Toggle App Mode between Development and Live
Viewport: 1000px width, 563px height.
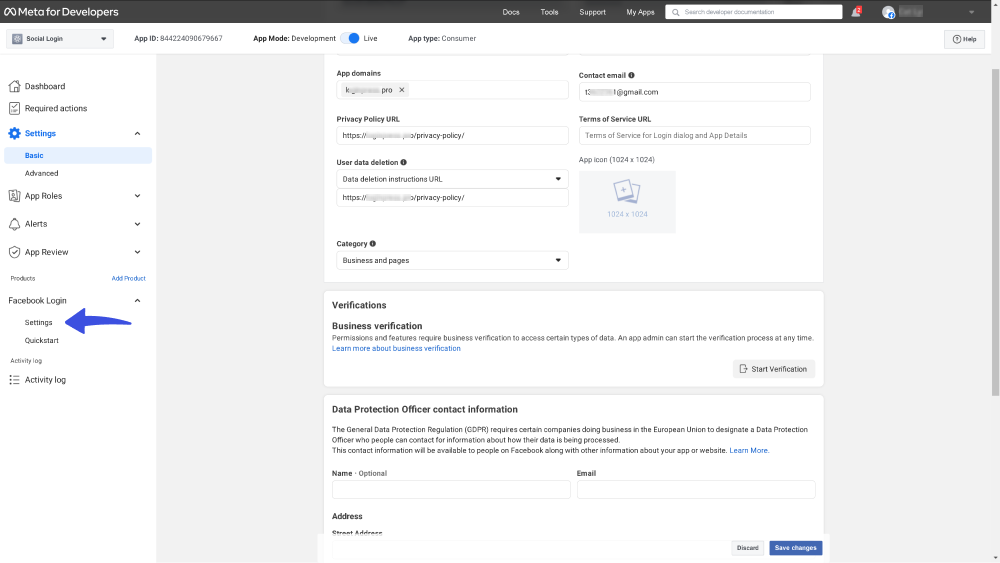(x=350, y=38)
